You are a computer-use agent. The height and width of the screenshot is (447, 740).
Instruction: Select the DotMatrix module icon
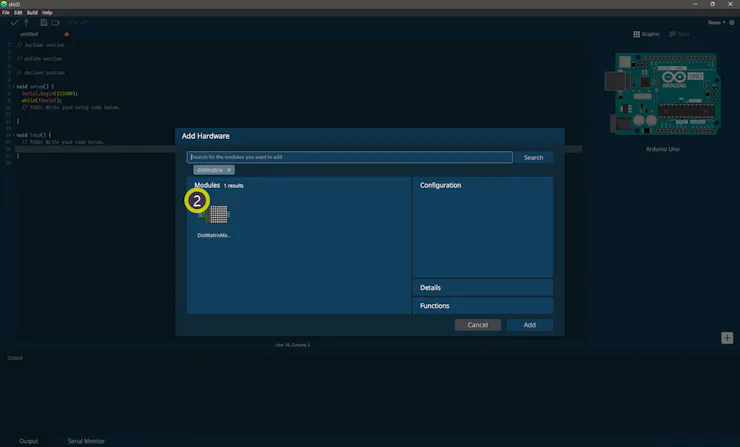214,215
